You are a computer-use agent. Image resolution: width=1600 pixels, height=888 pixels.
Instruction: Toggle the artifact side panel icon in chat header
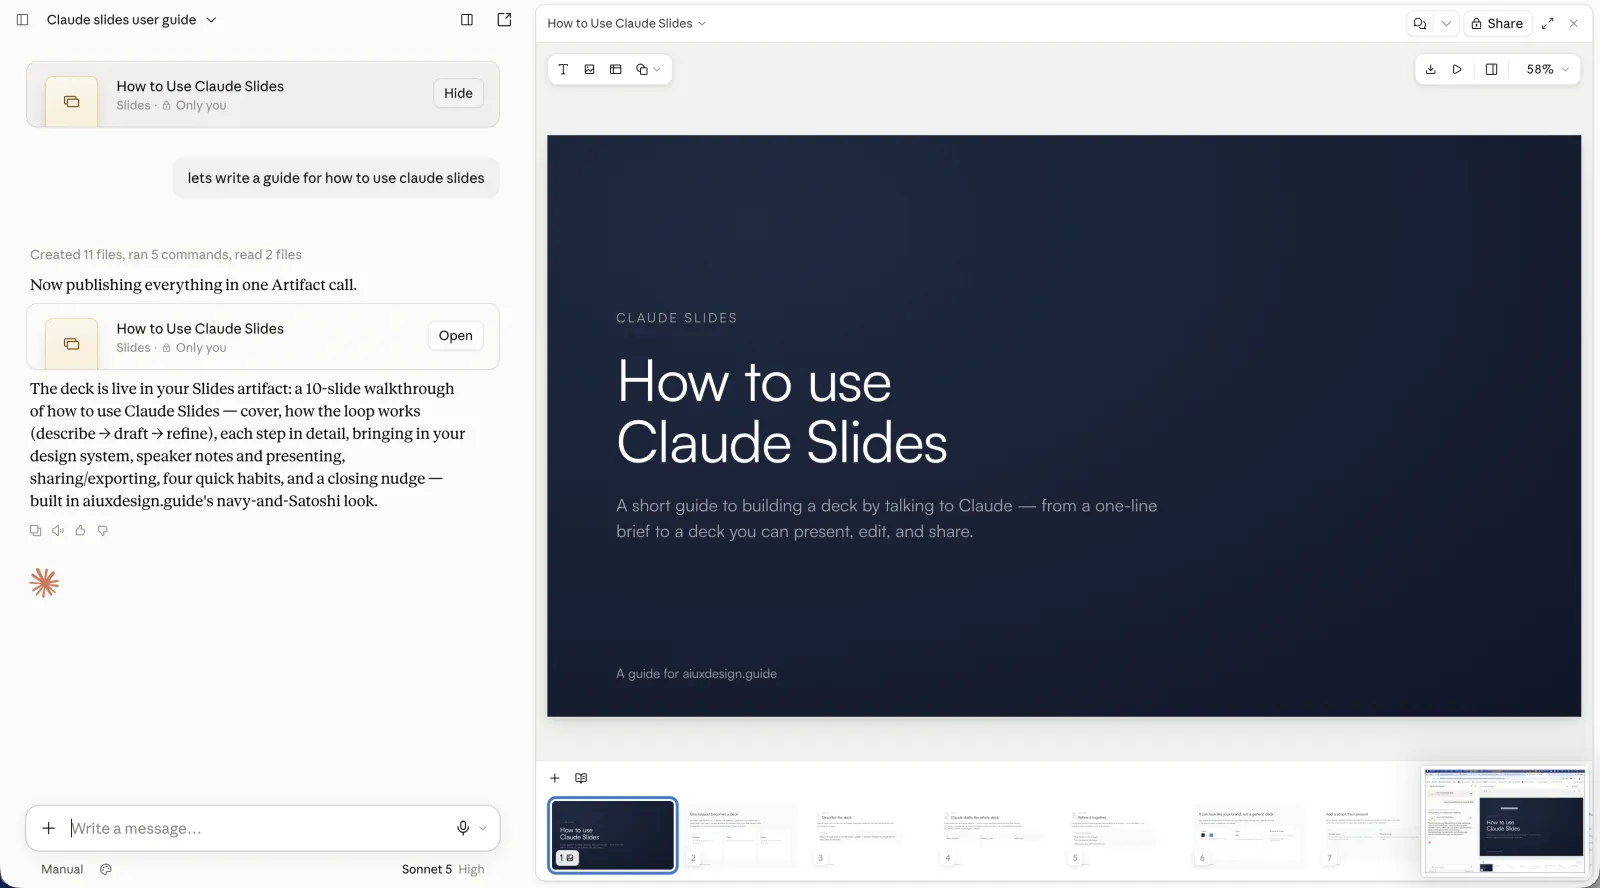[467, 20]
